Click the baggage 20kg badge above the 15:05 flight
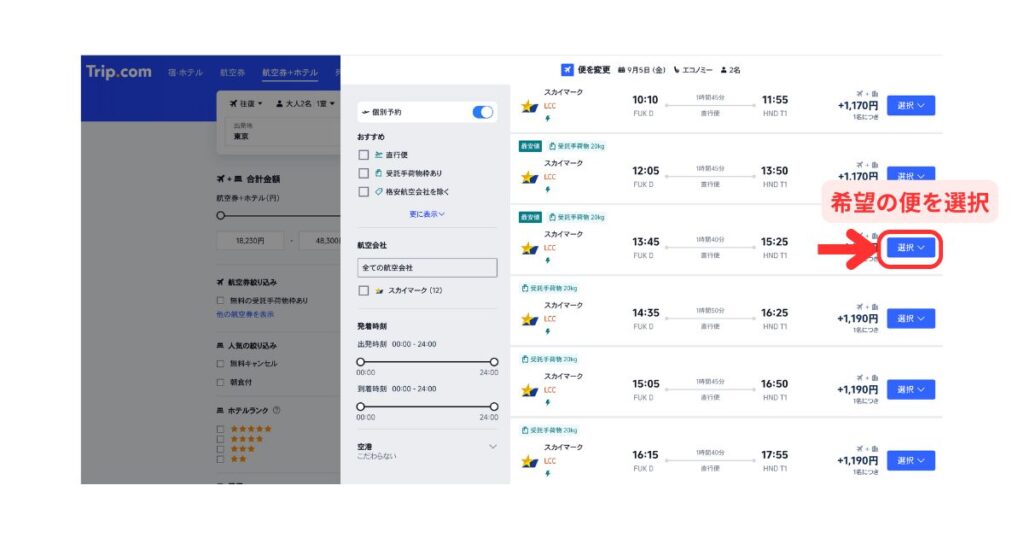Image resolution: width=1024 pixels, height=538 pixels. click(549, 359)
